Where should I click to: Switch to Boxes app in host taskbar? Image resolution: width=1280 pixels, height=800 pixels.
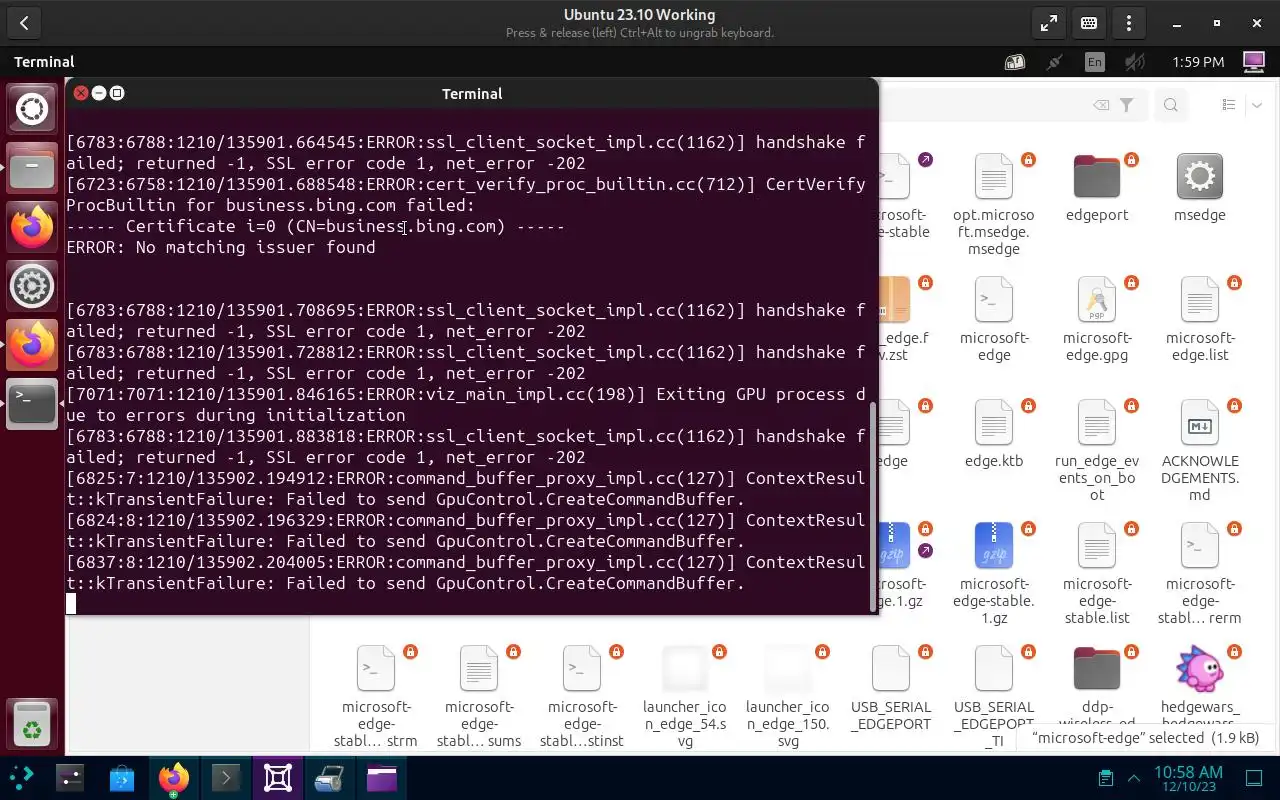click(278, 777)
